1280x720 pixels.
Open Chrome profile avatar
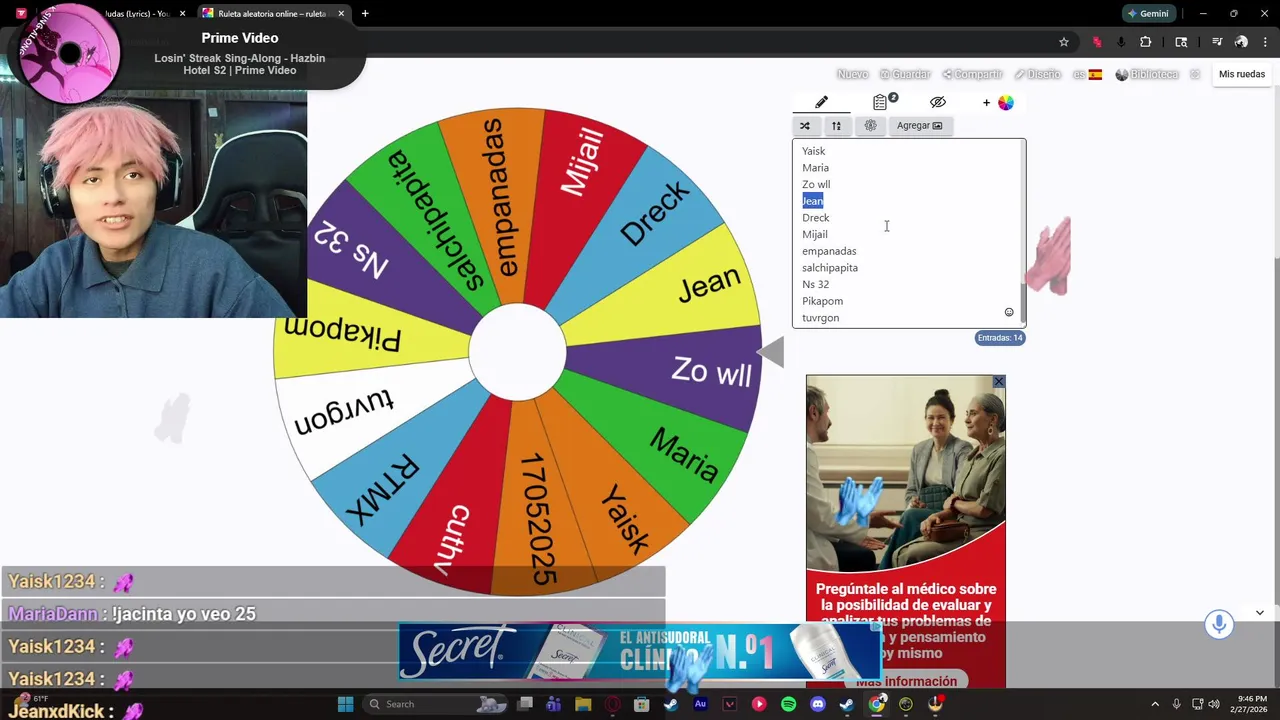tap(1241, 42)
